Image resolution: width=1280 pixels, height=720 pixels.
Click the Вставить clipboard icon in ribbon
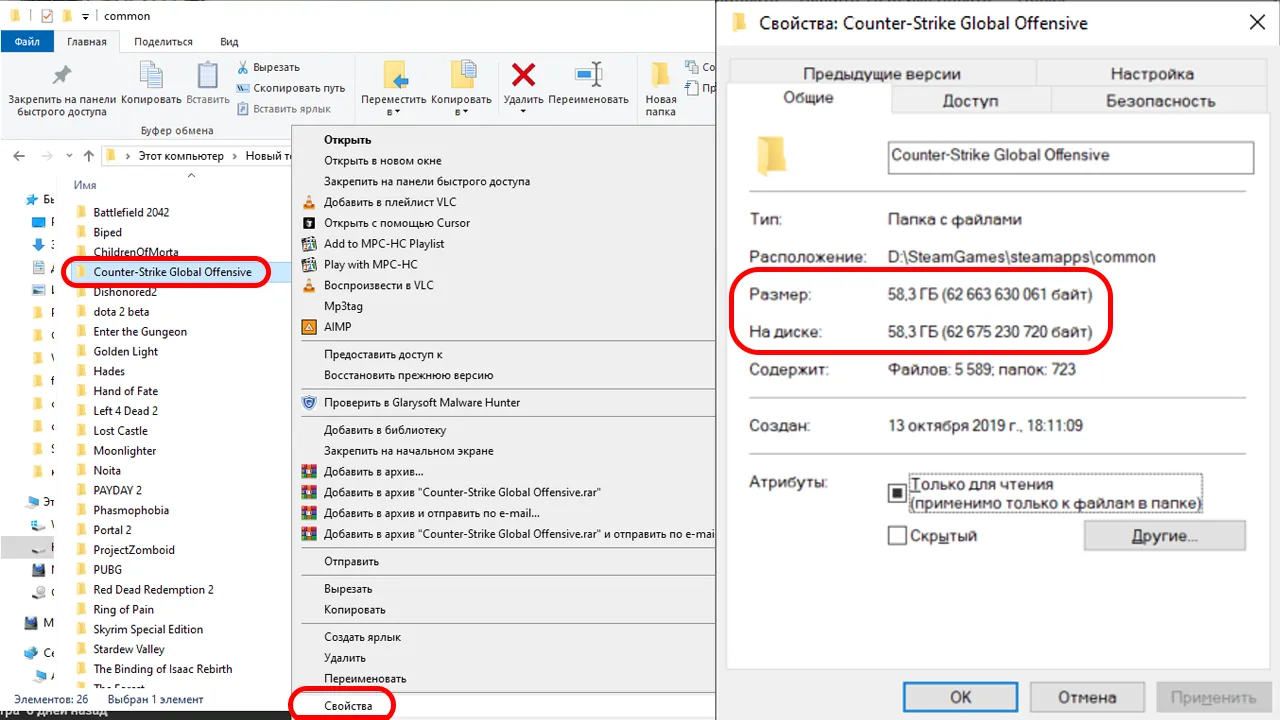pos(208,75)
